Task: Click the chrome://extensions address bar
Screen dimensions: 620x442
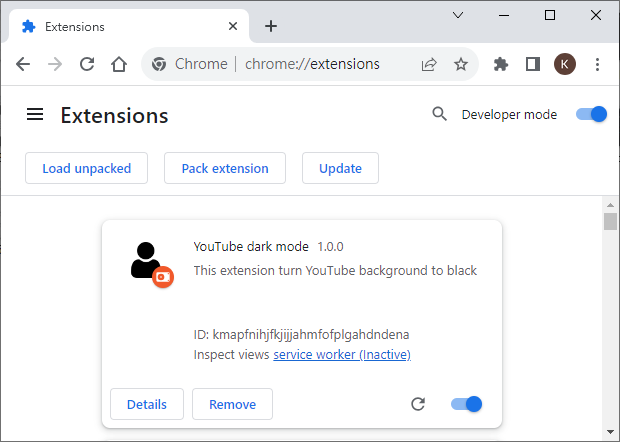Action: [x=310, y=64]
